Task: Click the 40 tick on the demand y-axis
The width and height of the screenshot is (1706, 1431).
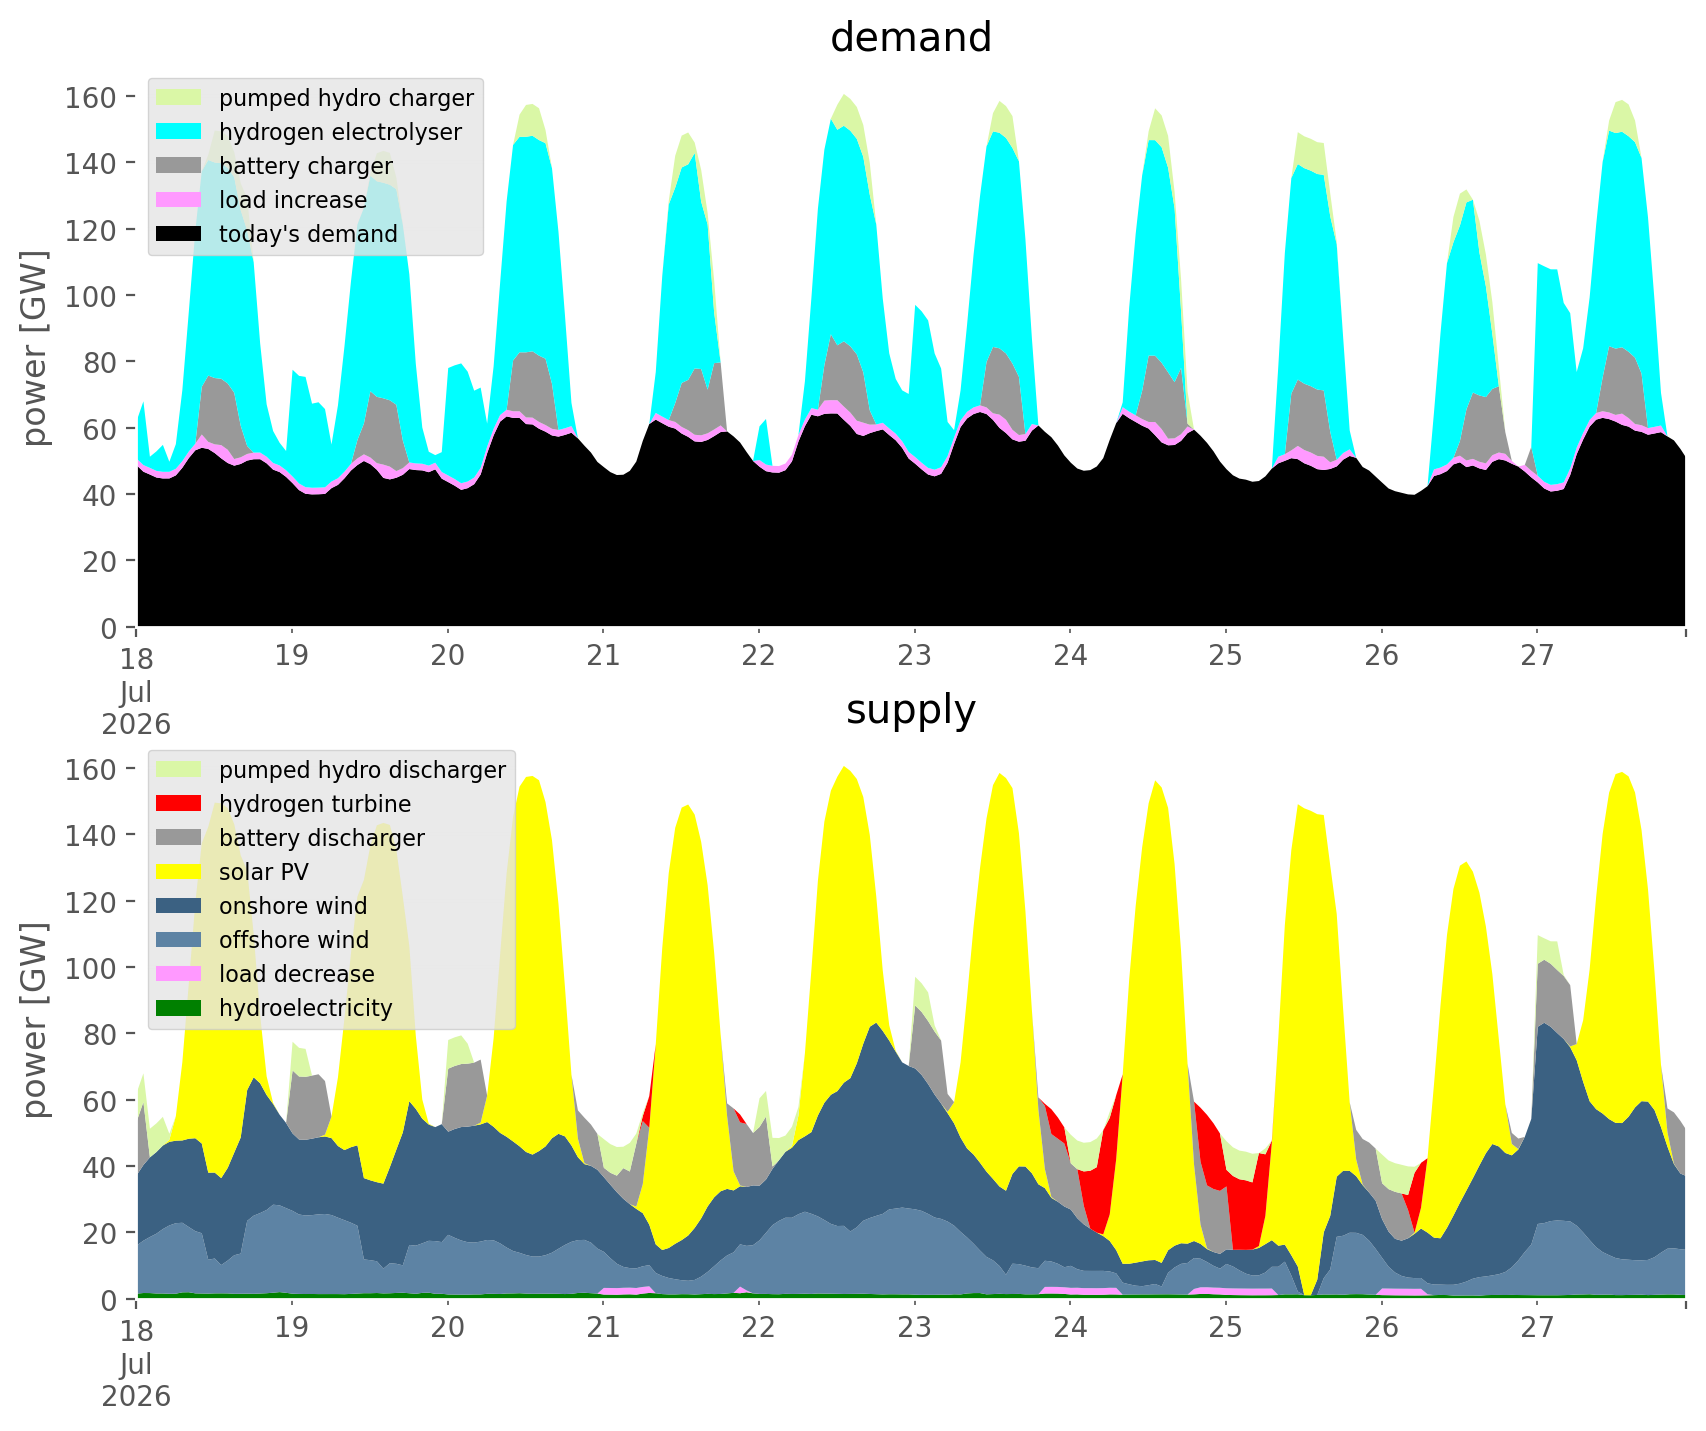Action: (x=100, y=494)
